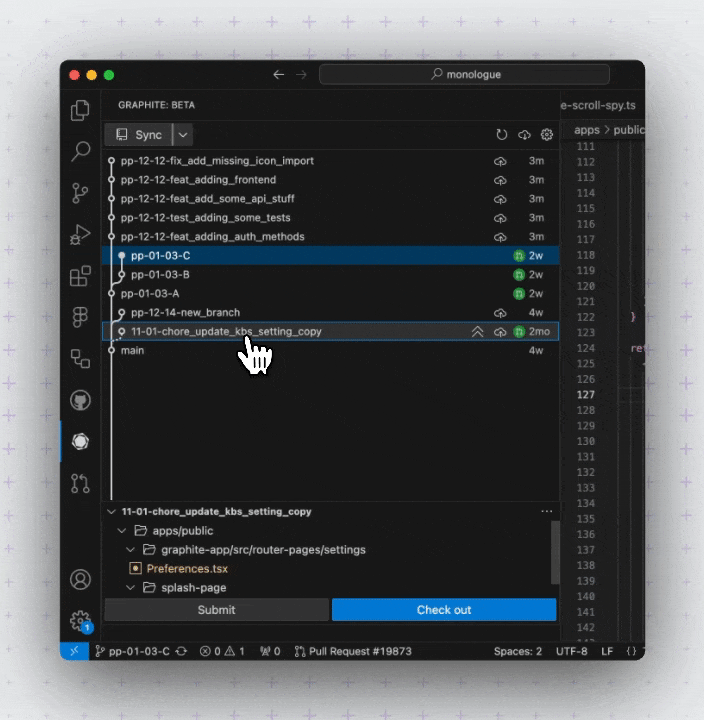Image resolution: width=704 pixels, height=720 pixels.
Task: Open Graphite settings gear in toolbar
Action: pyautogui.click(x=546, y=135)
